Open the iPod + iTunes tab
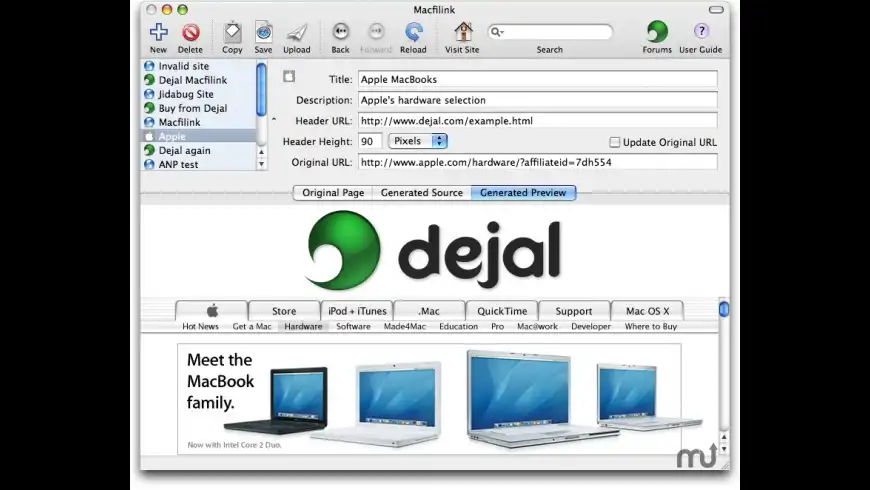 [x=357, y=311]
